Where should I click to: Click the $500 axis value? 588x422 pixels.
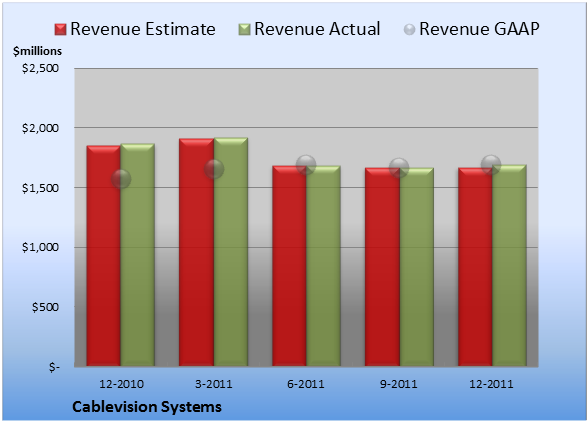tap(45, 307)
